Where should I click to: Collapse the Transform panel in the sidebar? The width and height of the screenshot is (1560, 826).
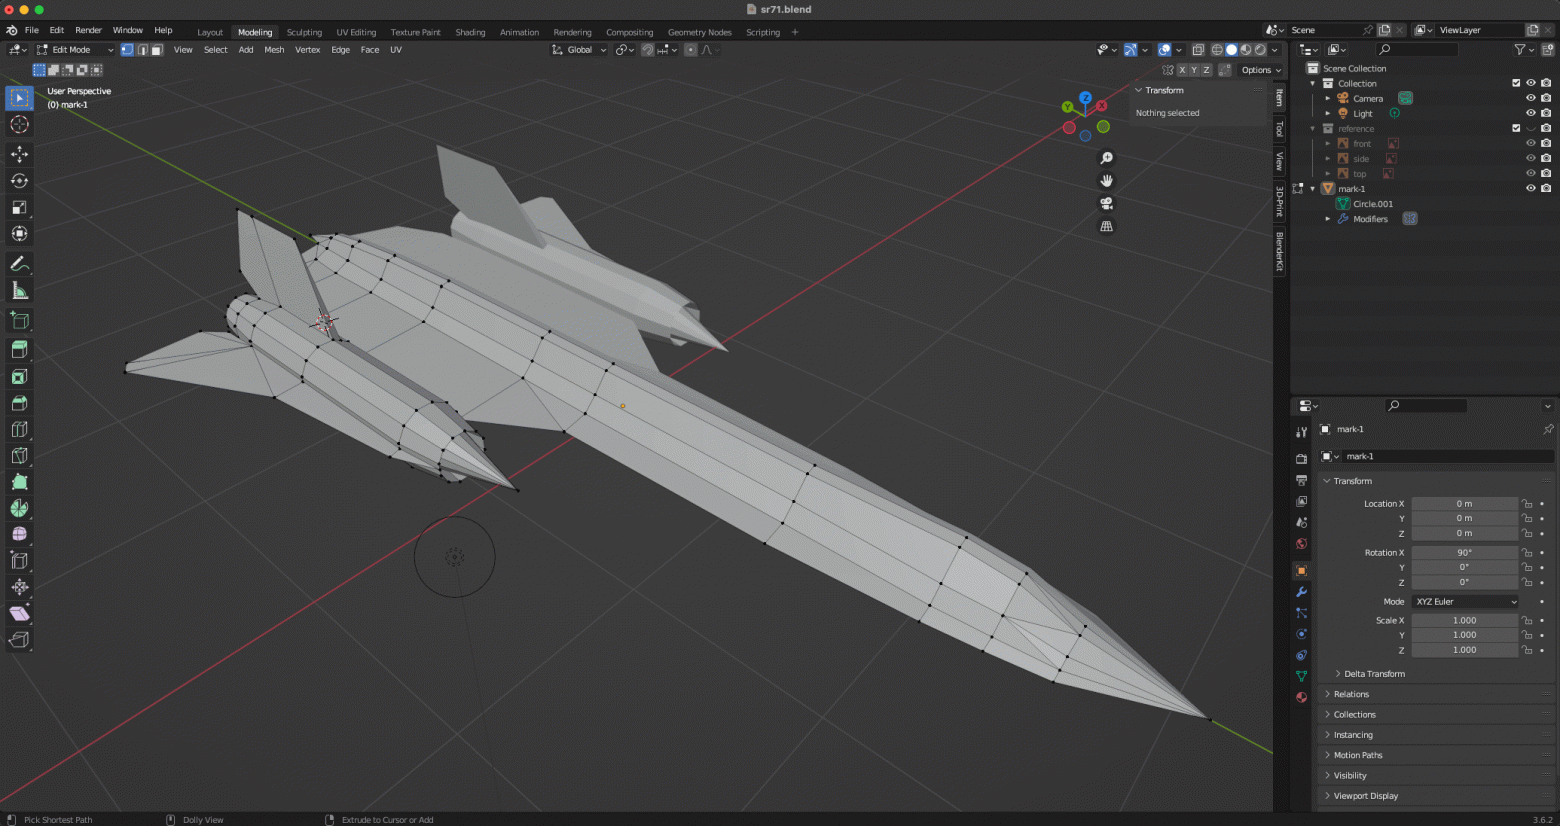click(x=1350, y=481)
